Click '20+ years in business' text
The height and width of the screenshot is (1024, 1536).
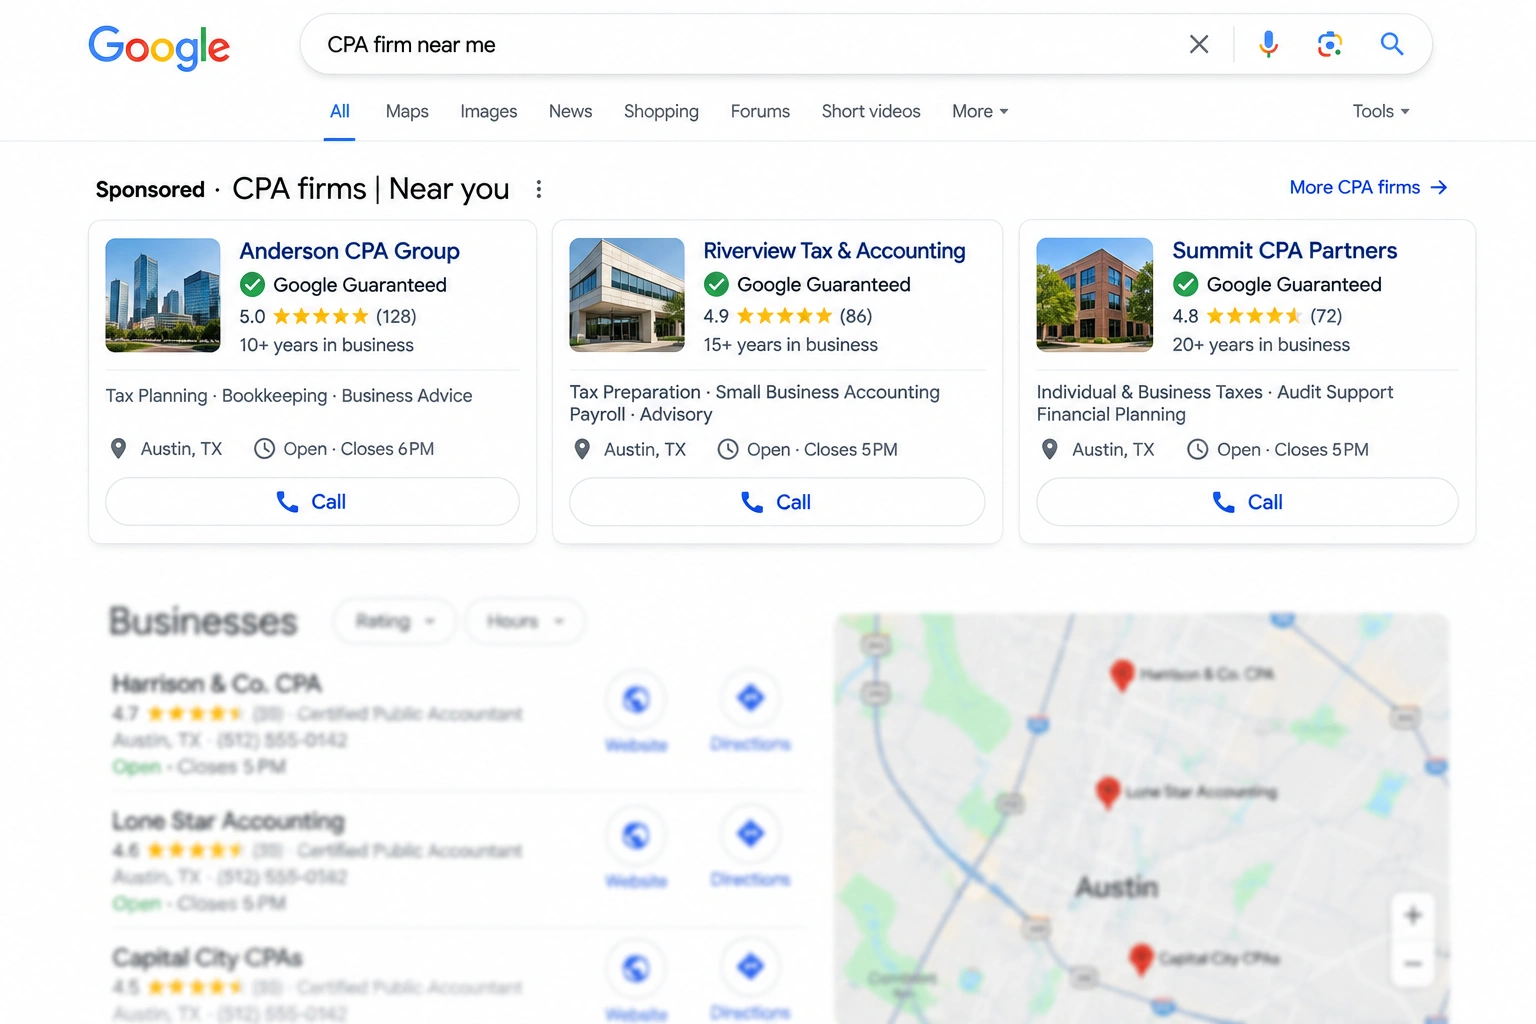click(1261, 345)
